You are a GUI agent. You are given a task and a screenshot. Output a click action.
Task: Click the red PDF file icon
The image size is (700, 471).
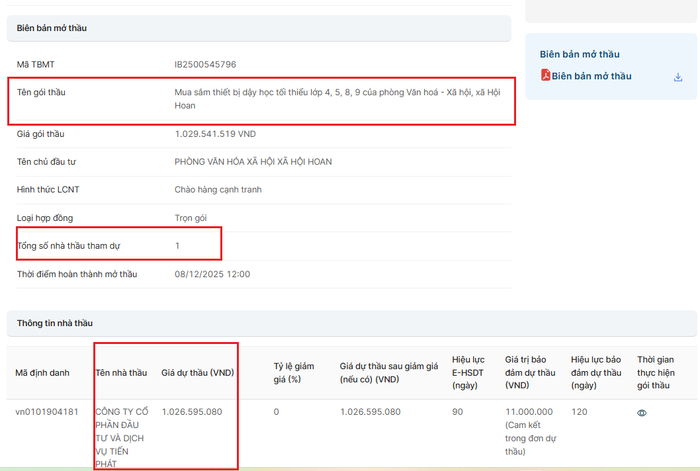tap(546, 76)
